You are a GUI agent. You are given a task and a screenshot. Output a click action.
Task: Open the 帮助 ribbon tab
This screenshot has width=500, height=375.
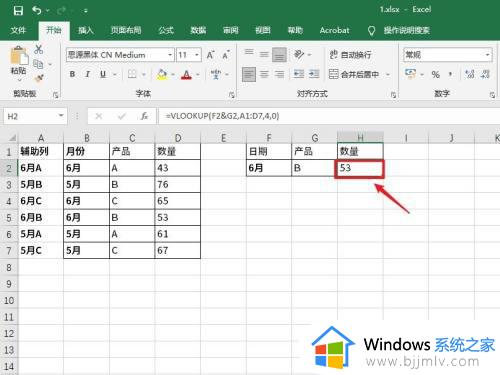tap(295, 30)
